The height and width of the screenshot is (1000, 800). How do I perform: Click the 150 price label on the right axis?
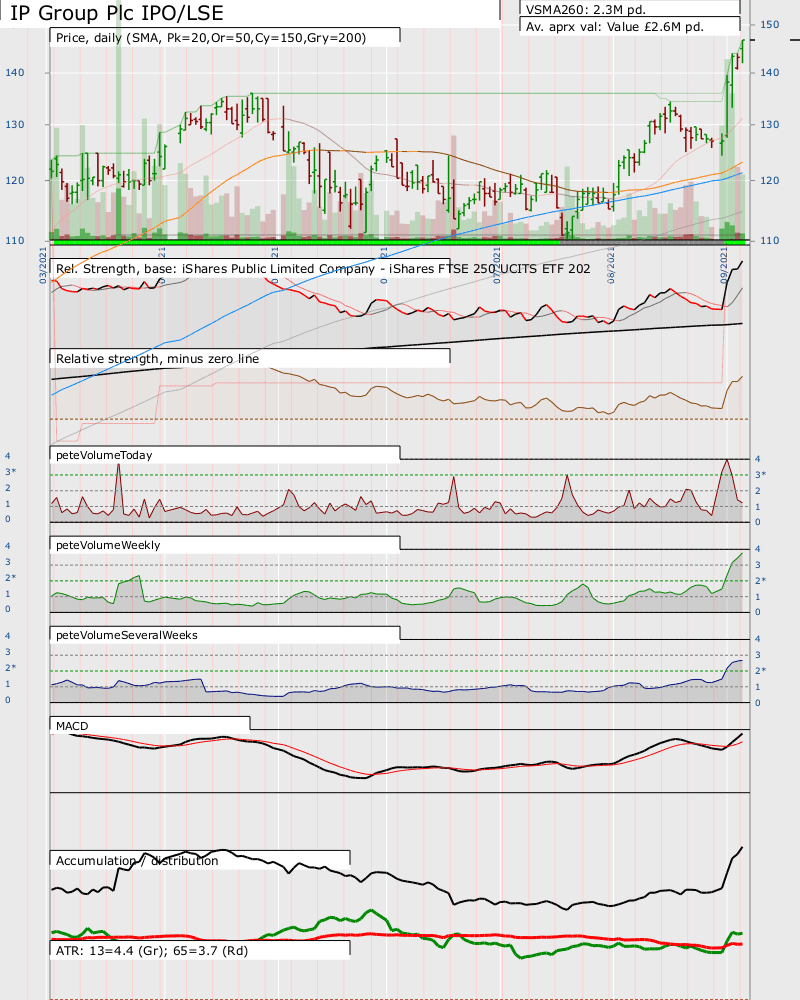tap(769, 24)
